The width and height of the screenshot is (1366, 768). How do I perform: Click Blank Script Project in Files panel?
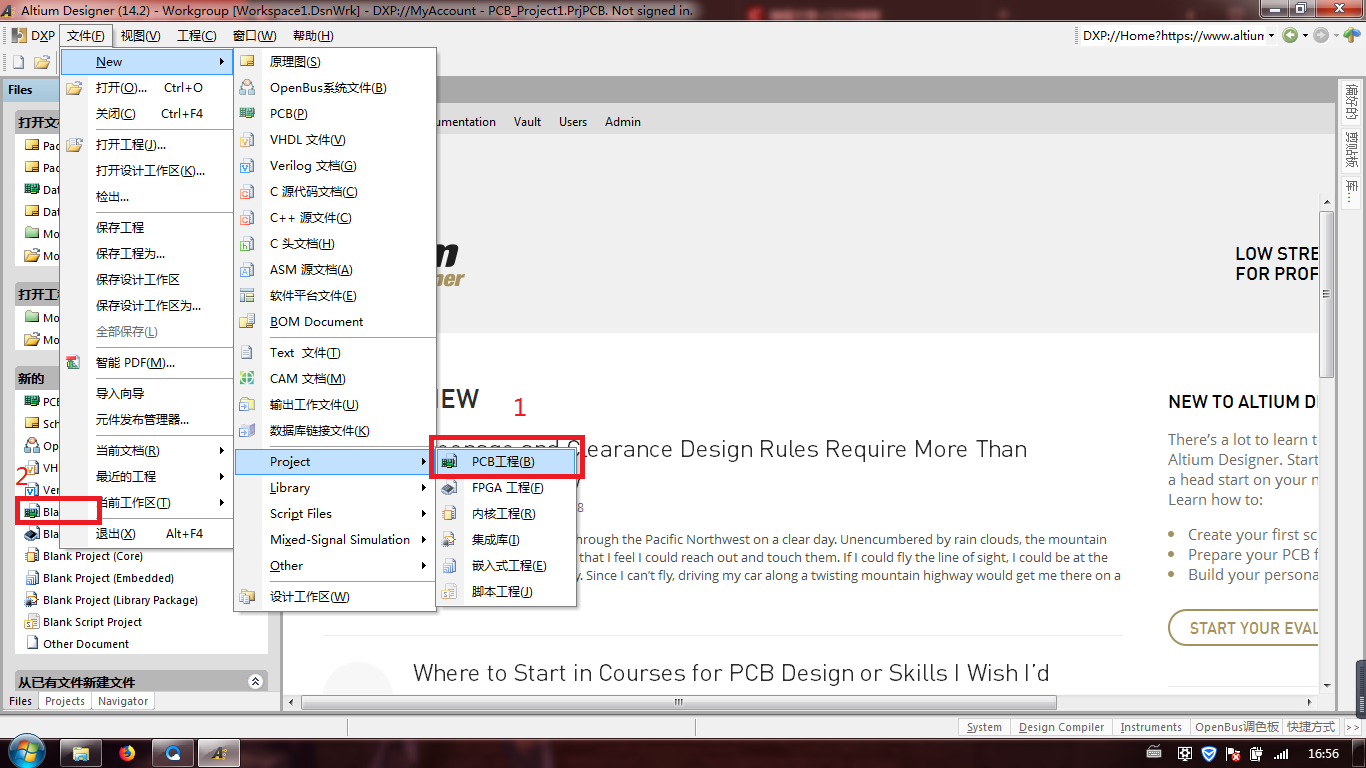tap(92, 622)
